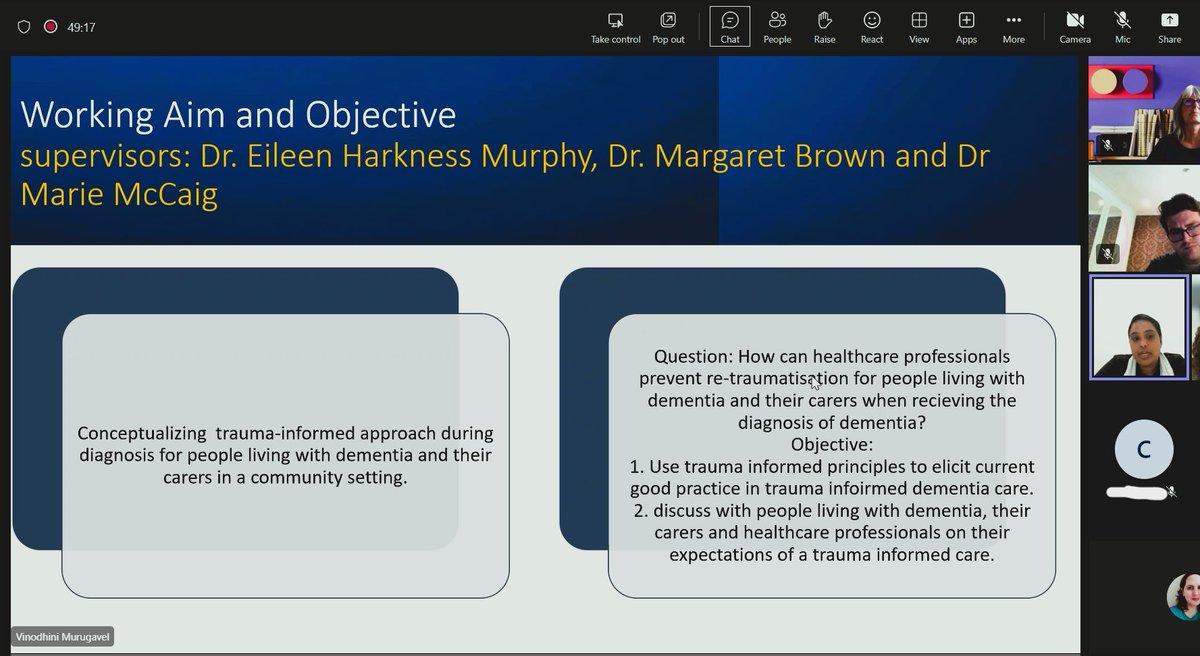Open the More options menu
The image size is (1200, 656).
[x=1013, y=28]
